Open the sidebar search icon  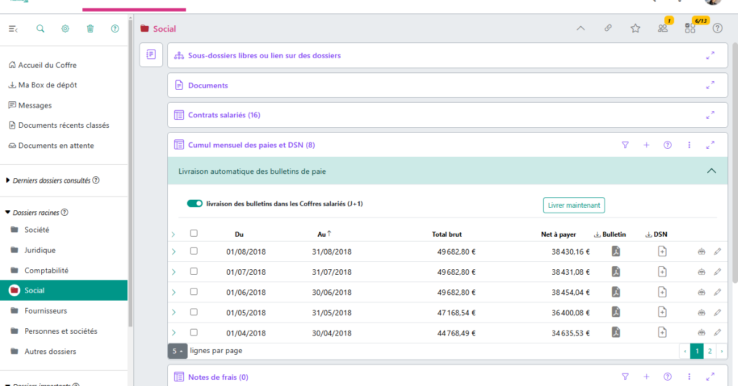(40, 29)
